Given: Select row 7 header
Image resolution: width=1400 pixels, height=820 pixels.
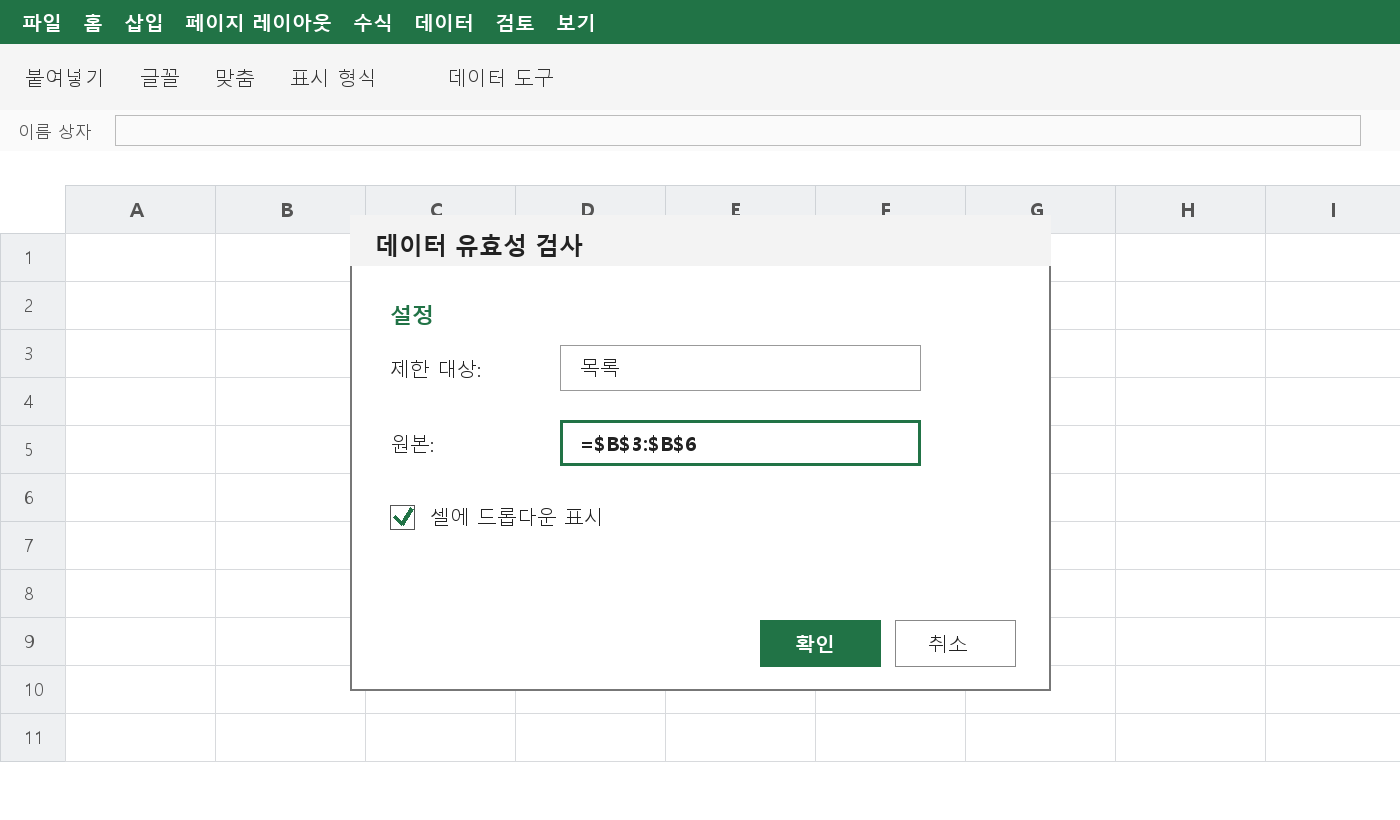Looking at the screenshot, I should [x=33, y=545].
